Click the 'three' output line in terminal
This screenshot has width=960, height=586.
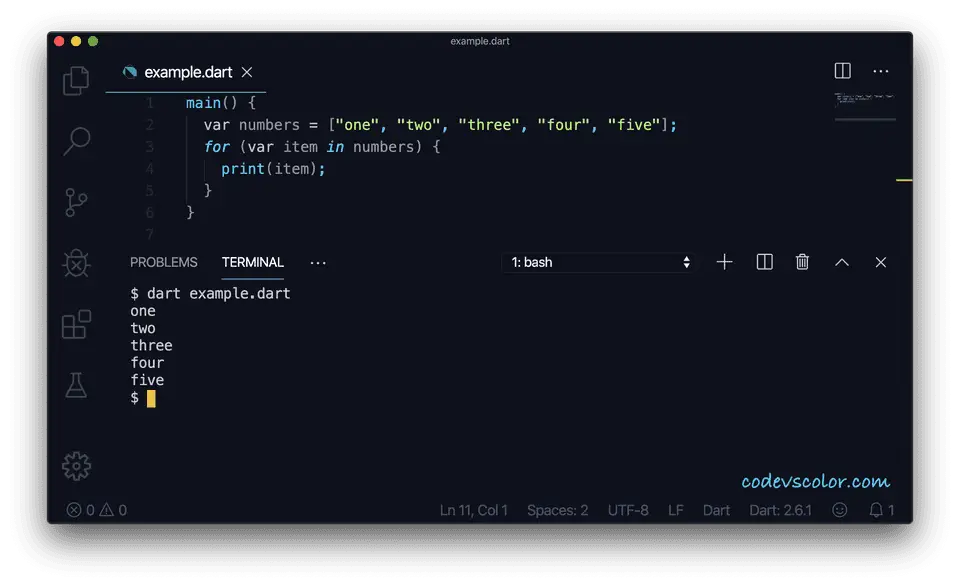151,345
